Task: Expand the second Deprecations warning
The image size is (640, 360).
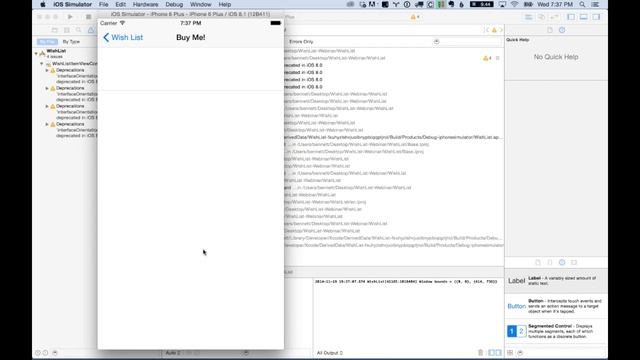Action: click(47, 88)
